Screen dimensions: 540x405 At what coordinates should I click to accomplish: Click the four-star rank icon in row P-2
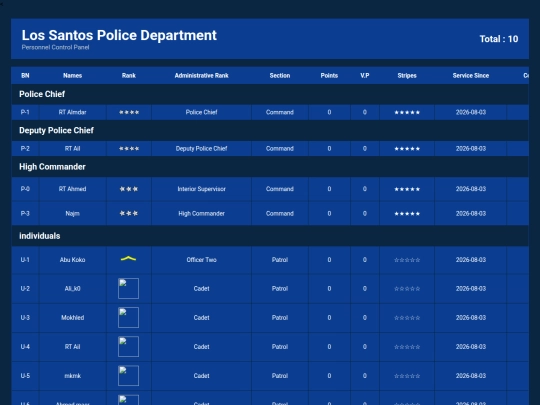point(129,149)
